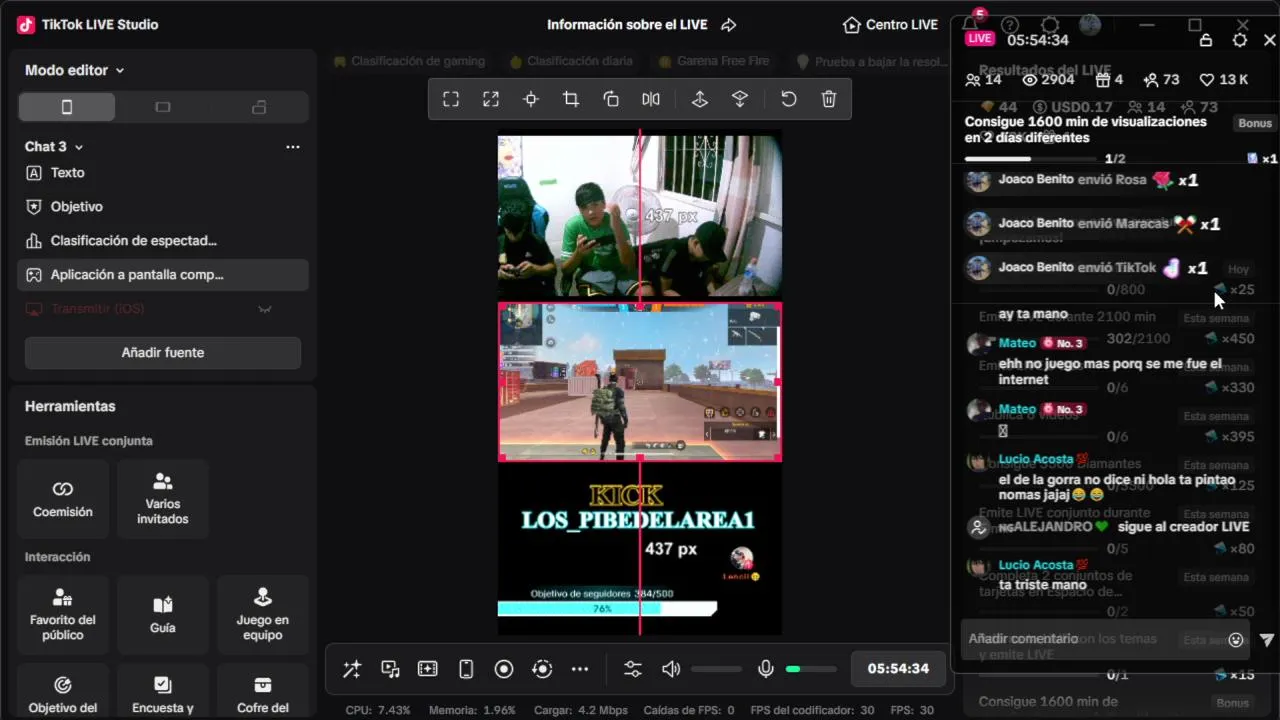
Task: Close the floating chat overlay
Action: click(1270, 40)
